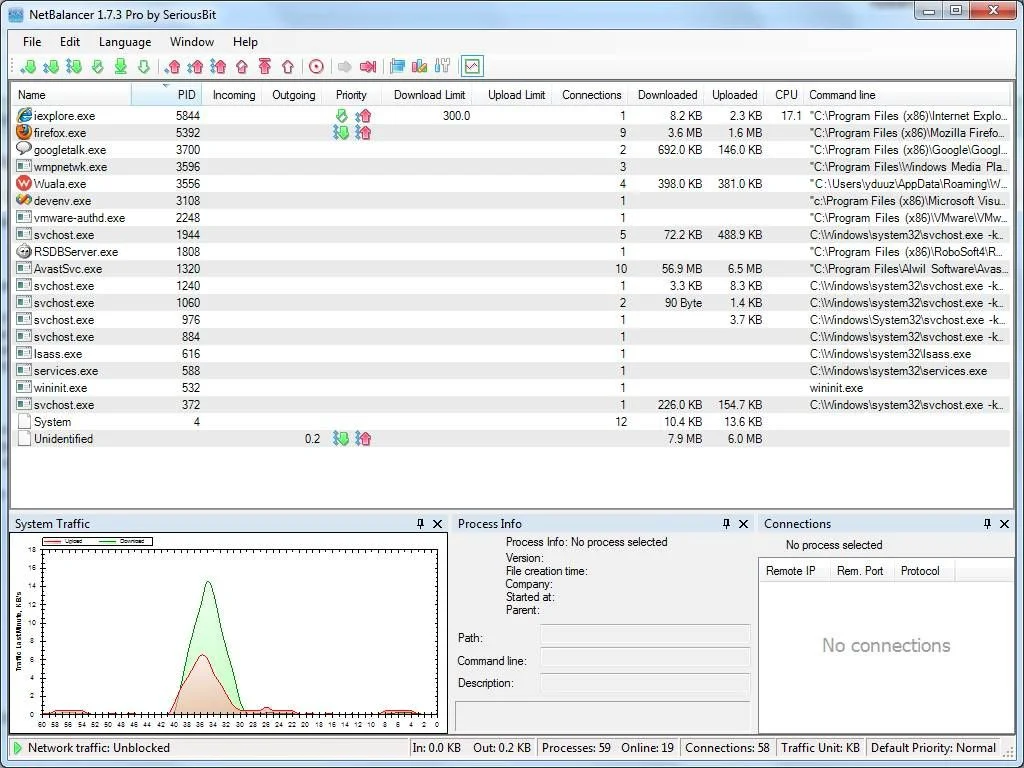The image size is (1024, 768).
Task: Toggle auto-hide pin on System Traffic panel
Action: click(x=420, y=524)
